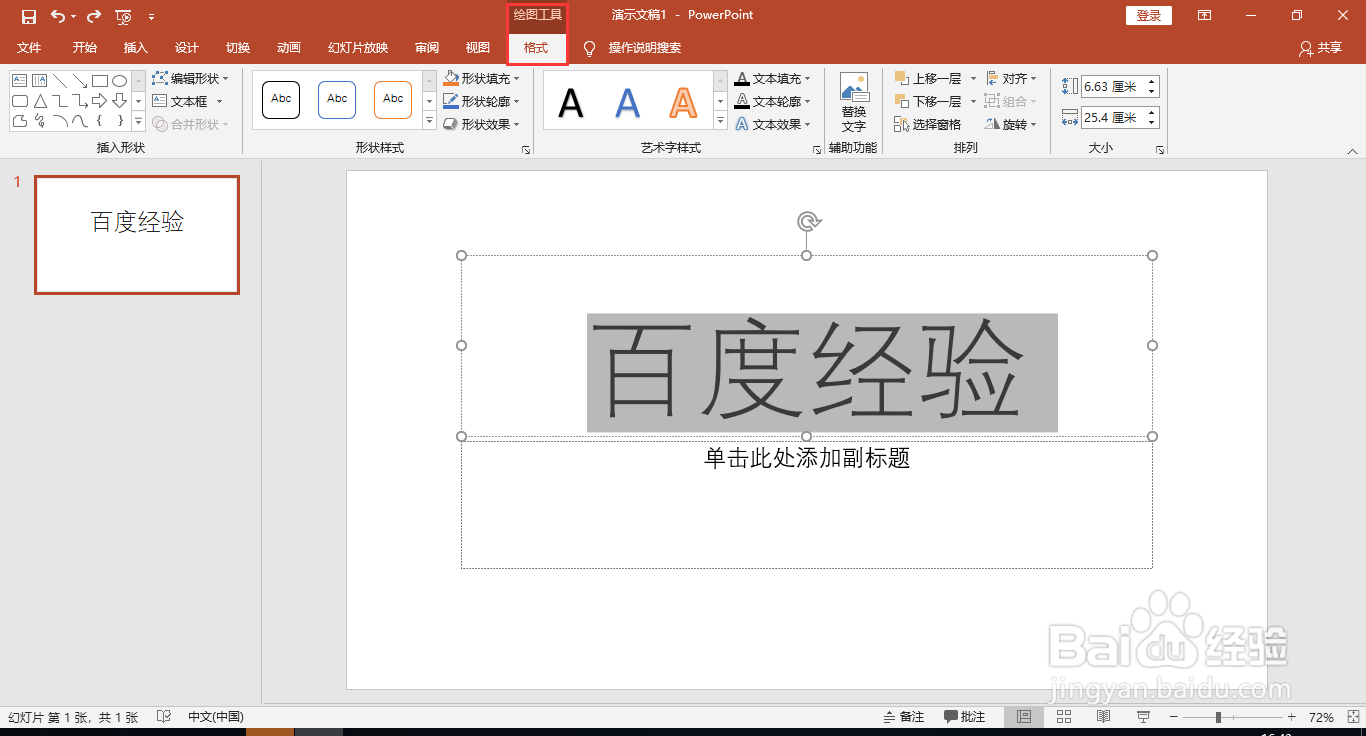Insert a horizontal text box shape

click(x=19, y=80)
